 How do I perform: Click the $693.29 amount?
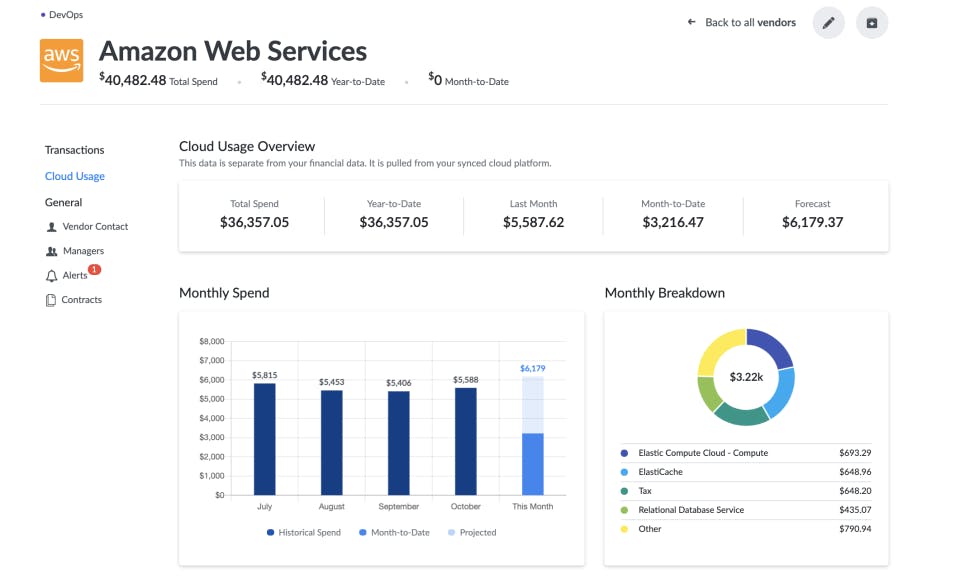855,453
